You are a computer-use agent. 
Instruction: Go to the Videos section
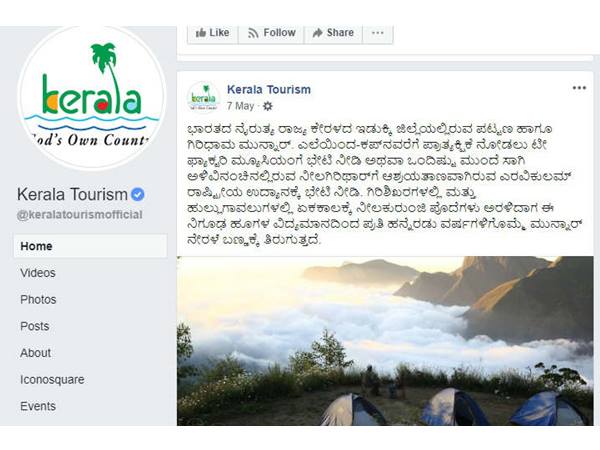38,273
